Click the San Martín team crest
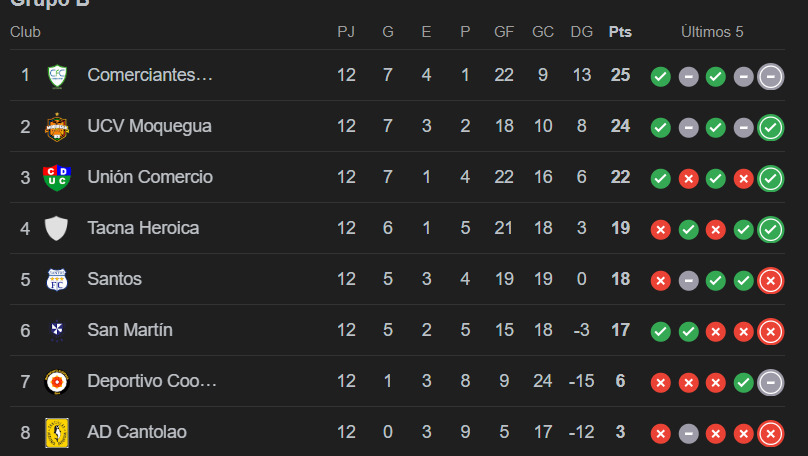The height and width of the screenshot is (456, 808). tap(57, 331)
